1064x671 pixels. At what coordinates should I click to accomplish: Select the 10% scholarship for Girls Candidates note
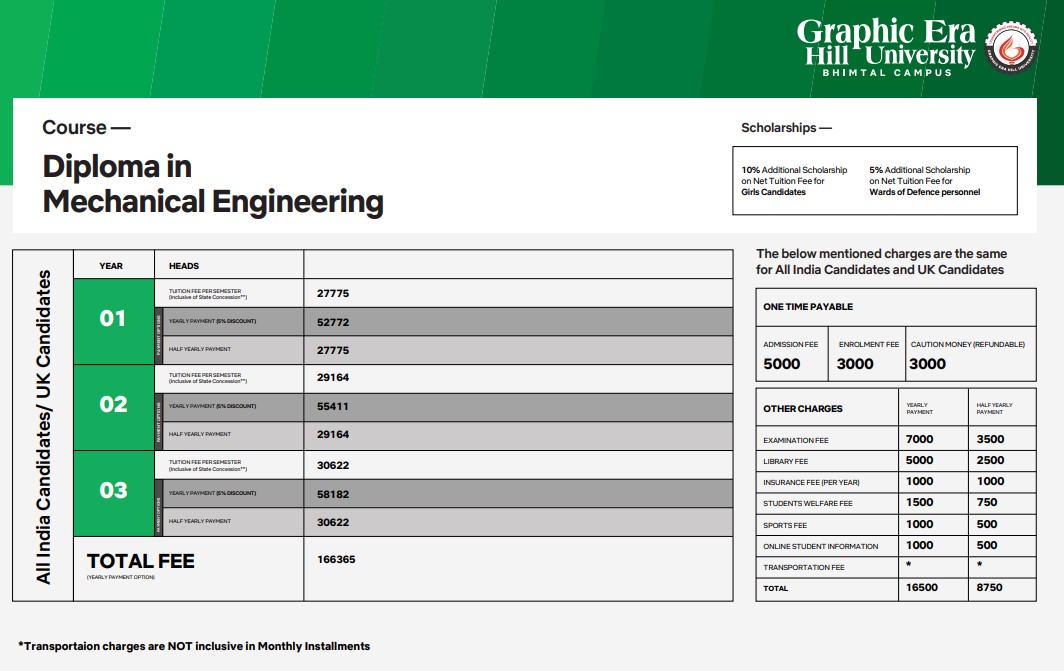coord(794,181)
